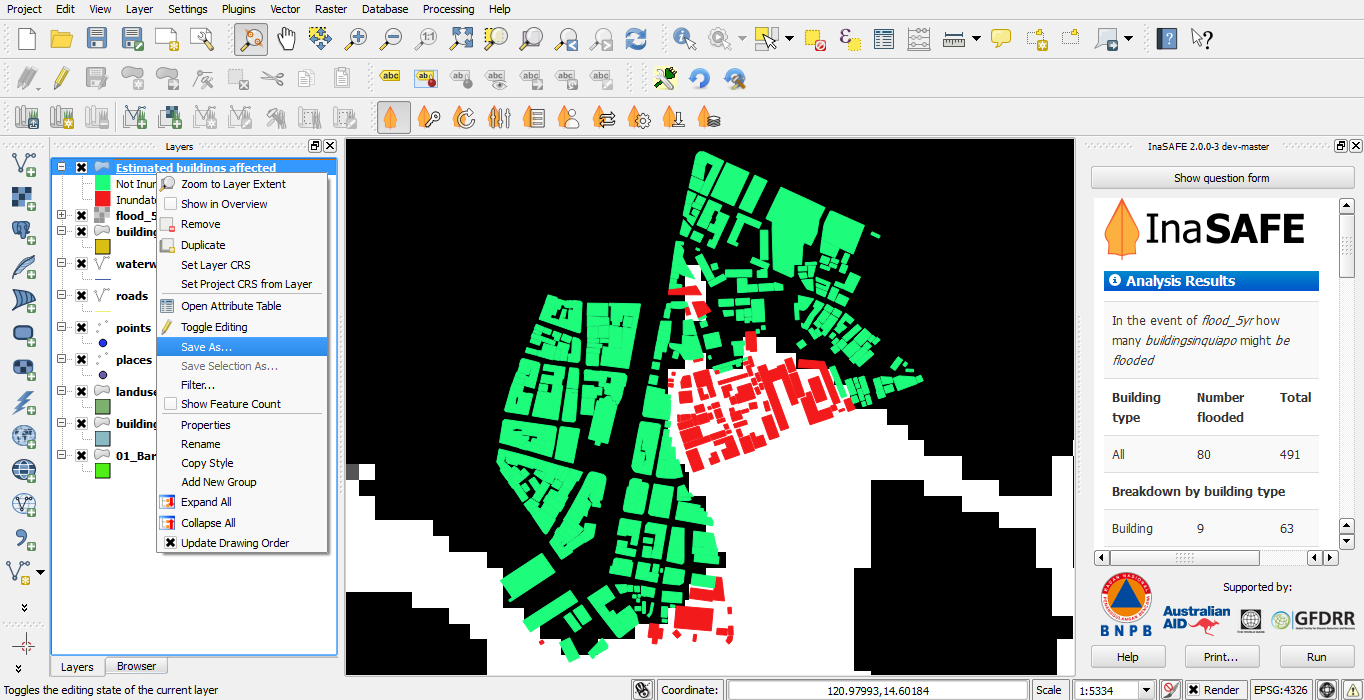Image resolution: width=1364 pixels, height=700 pixels.
Task: Open the Measure tool dropdown arrow
Action: click(976, 39)
